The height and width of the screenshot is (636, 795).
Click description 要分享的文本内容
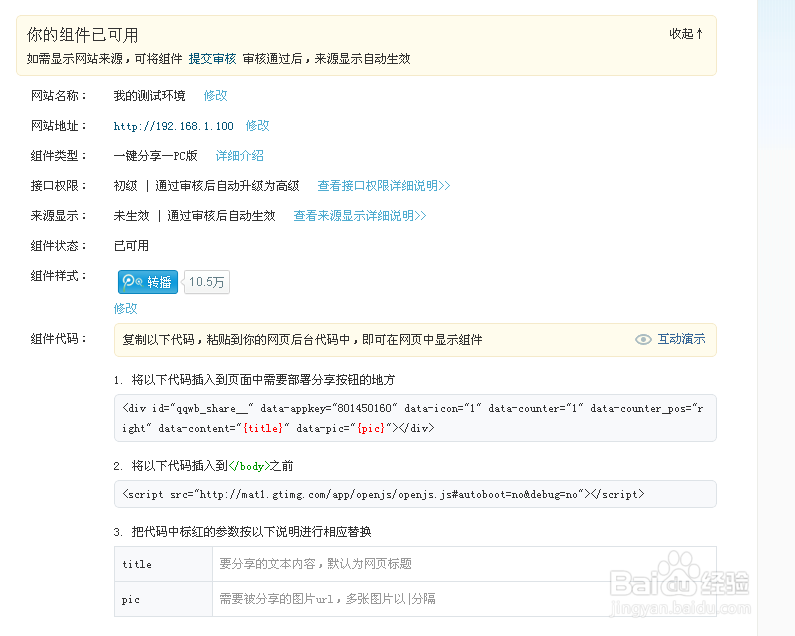pyautogui.click(x=315, y=564)
